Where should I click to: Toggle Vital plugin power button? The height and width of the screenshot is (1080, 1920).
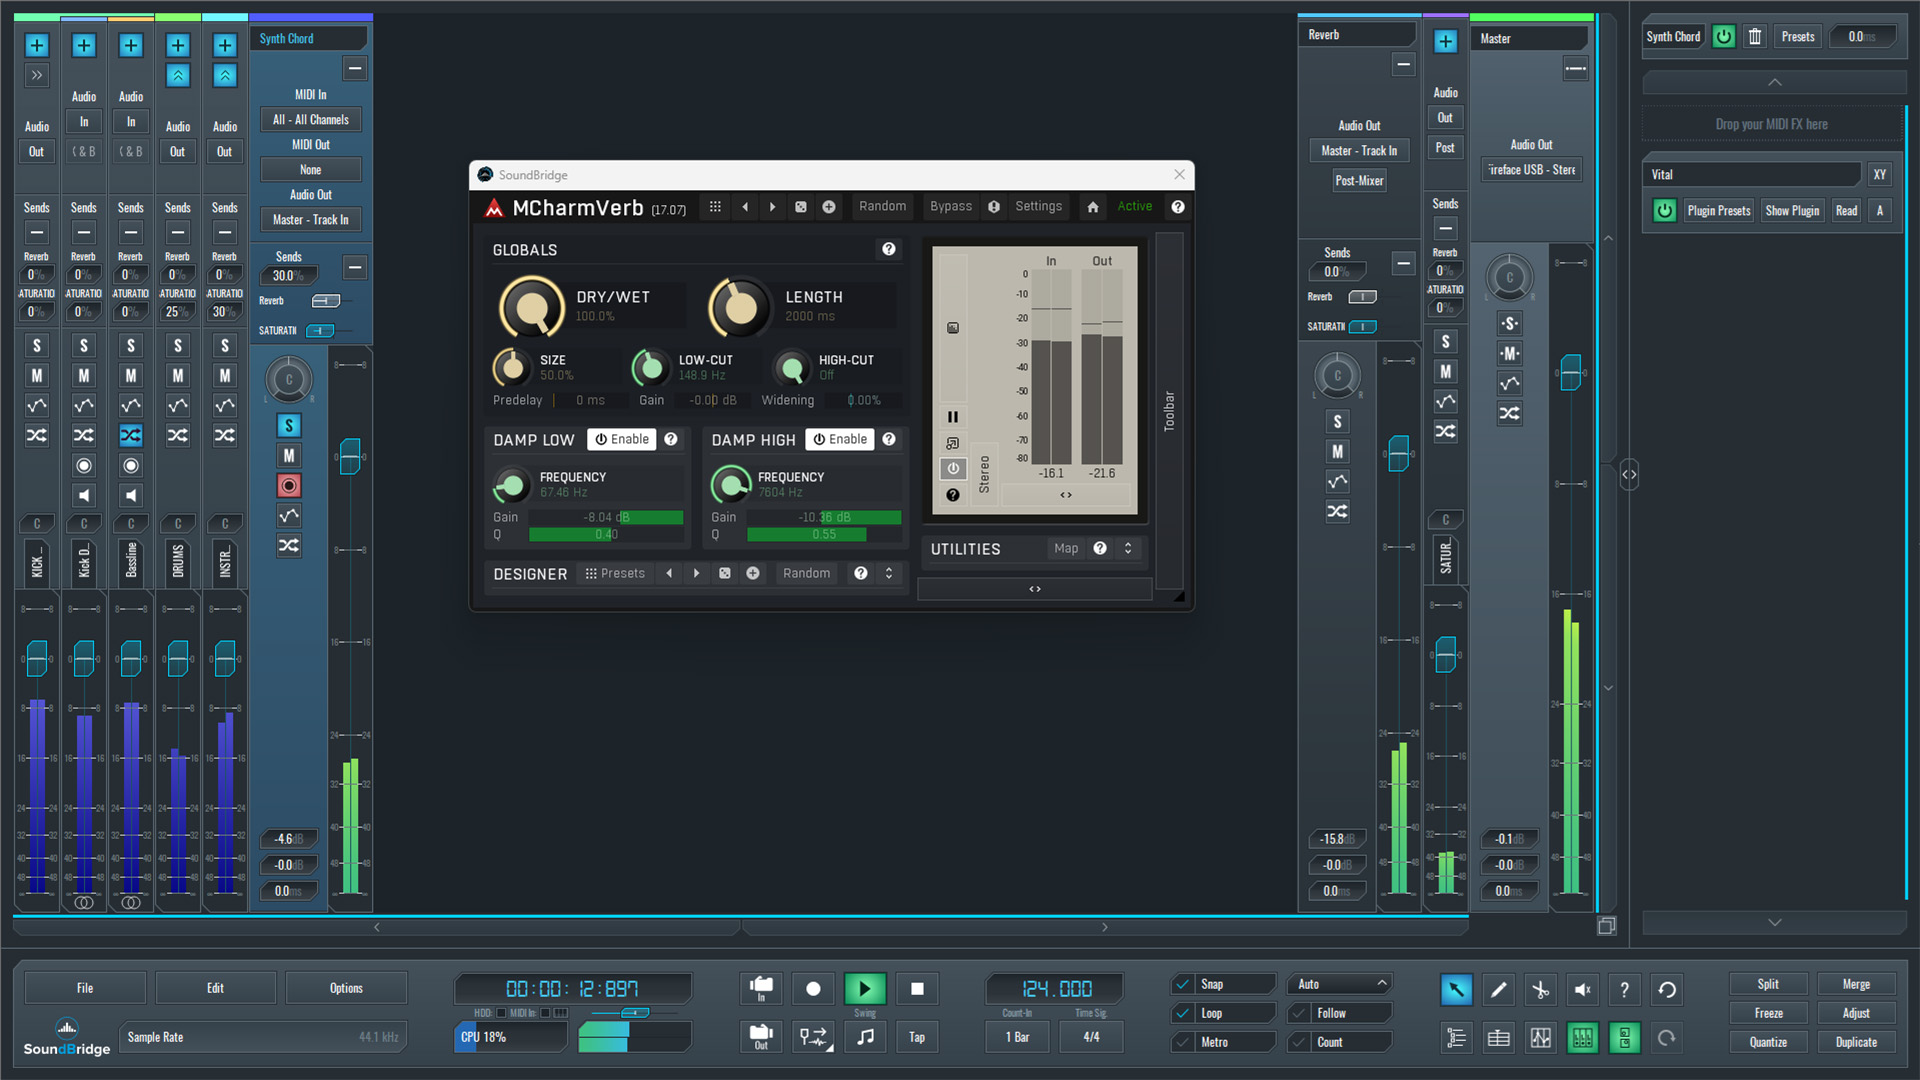1664,211
